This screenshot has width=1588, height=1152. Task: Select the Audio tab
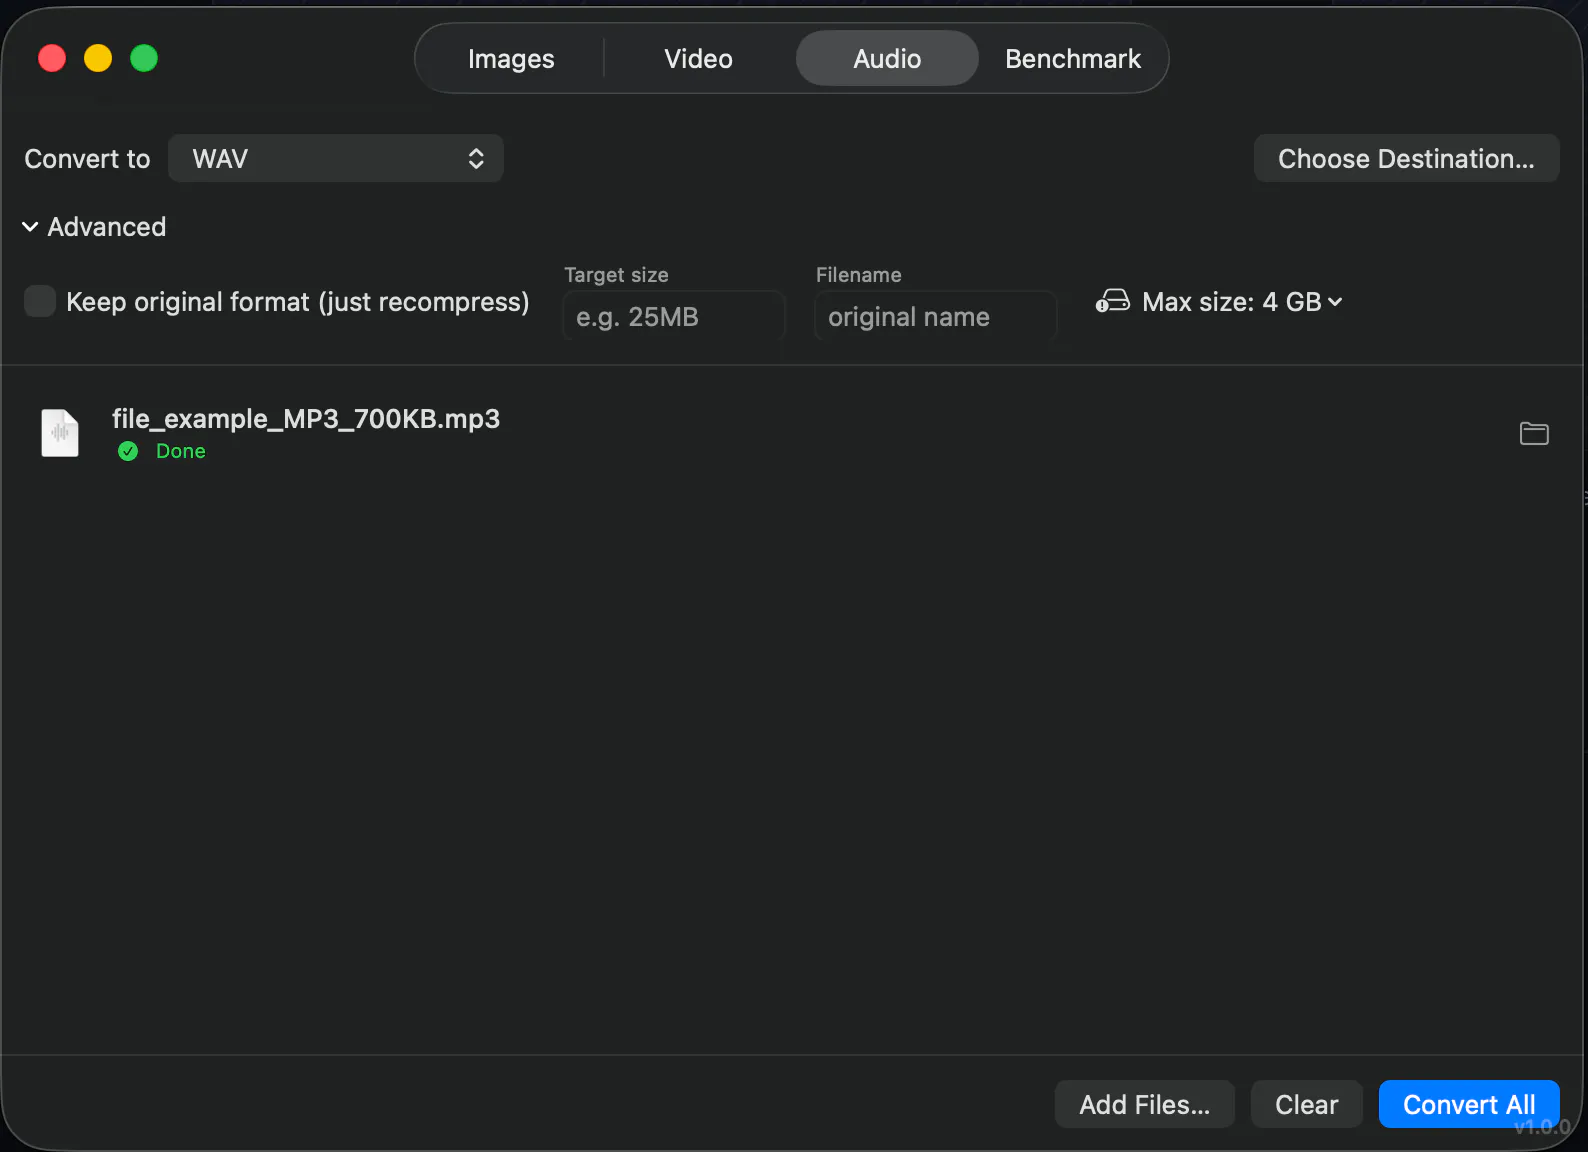coord(887,58)
